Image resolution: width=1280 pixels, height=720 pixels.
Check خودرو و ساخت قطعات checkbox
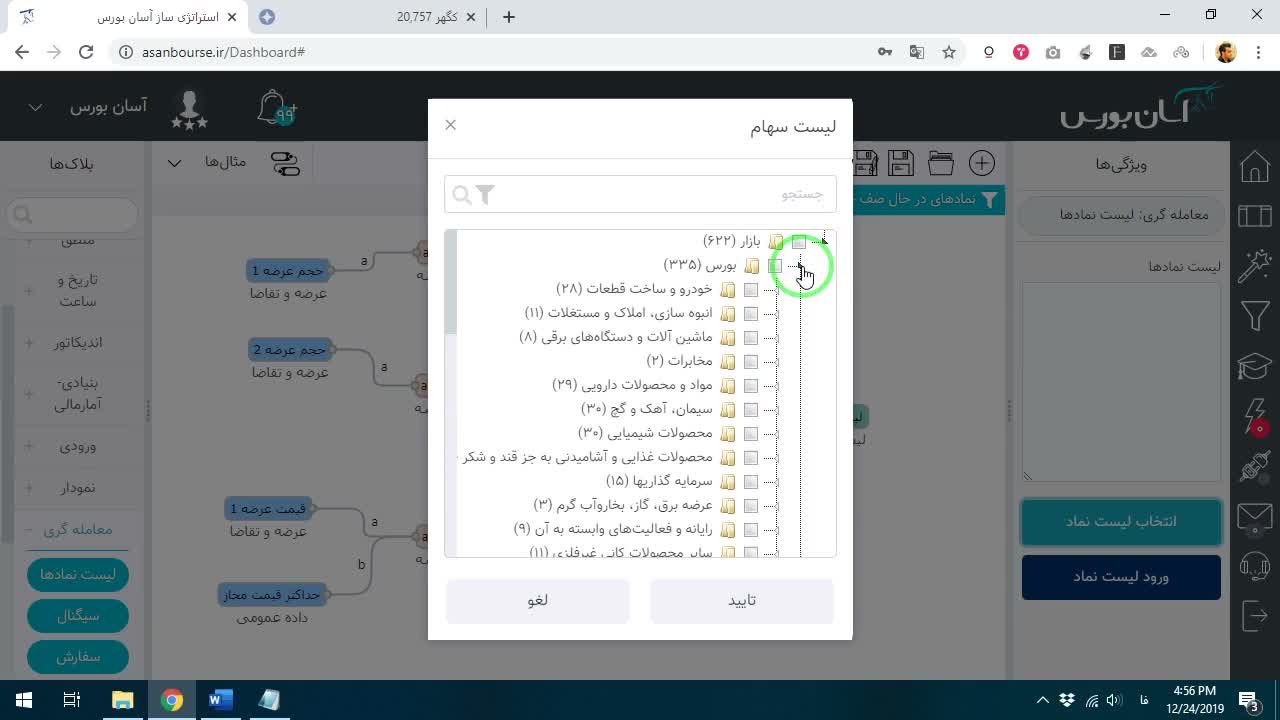(751, 290)
